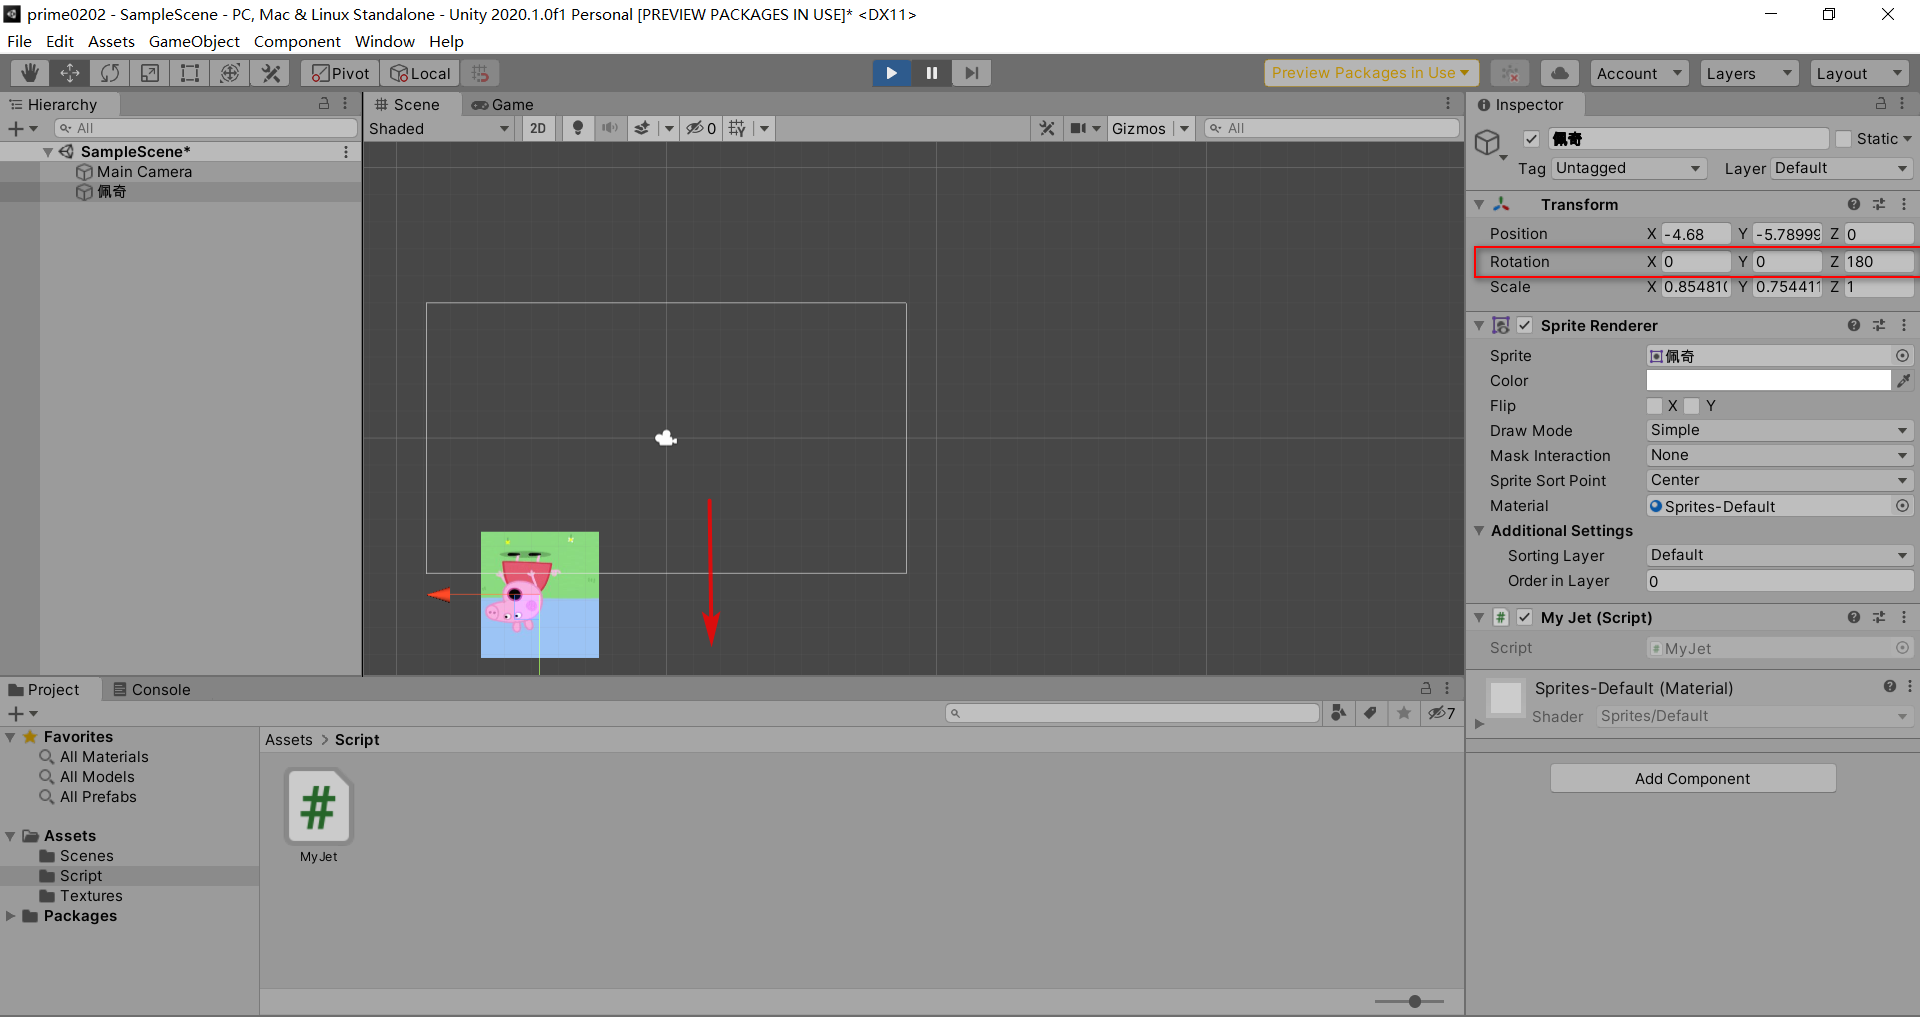Toggle Pivot handle position
1920x1017 pixels.
coord(340,73)
